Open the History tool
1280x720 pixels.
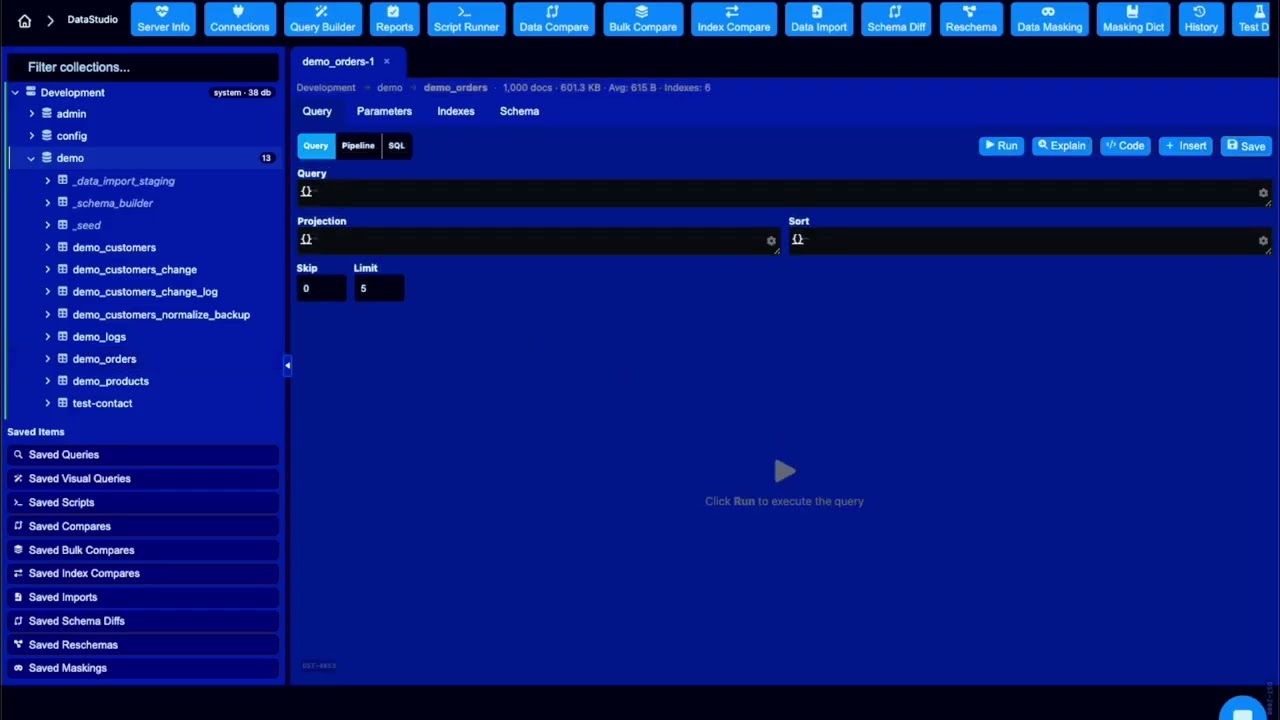1201,19
